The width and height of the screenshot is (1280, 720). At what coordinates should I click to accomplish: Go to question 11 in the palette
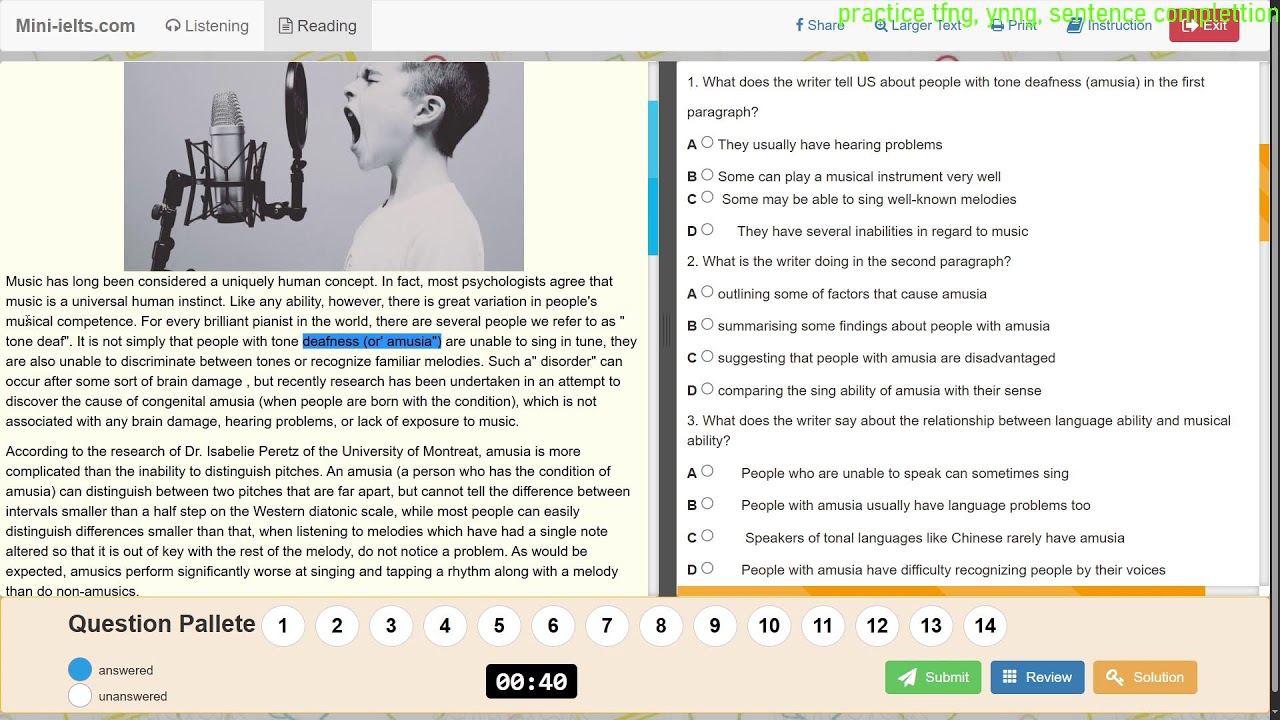pos(823,626)
